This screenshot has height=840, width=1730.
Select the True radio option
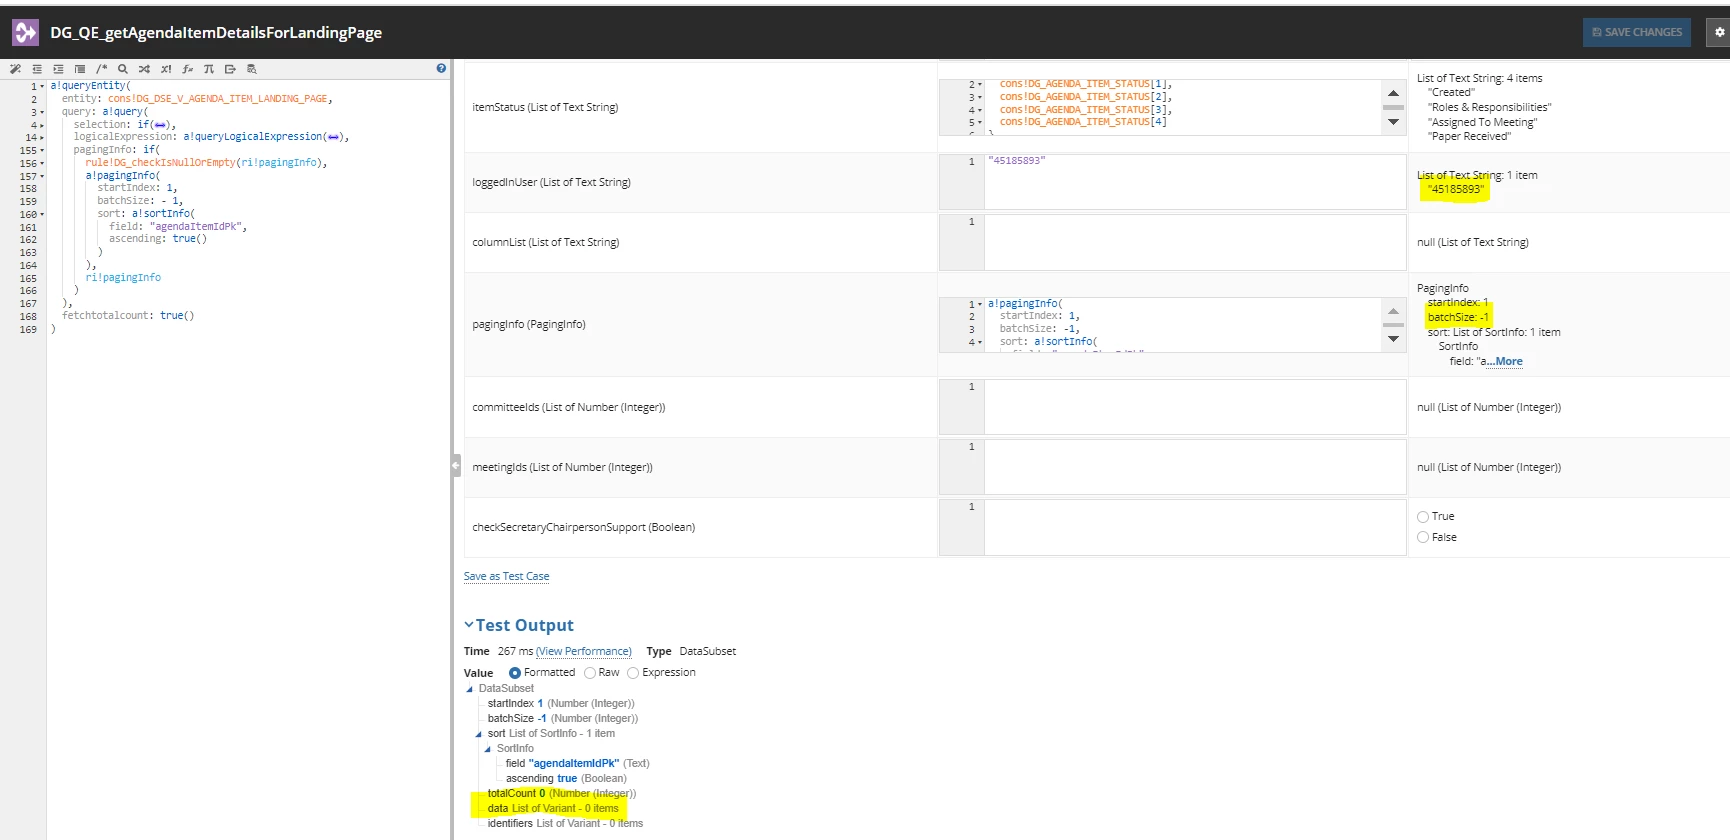[1423, 517]
